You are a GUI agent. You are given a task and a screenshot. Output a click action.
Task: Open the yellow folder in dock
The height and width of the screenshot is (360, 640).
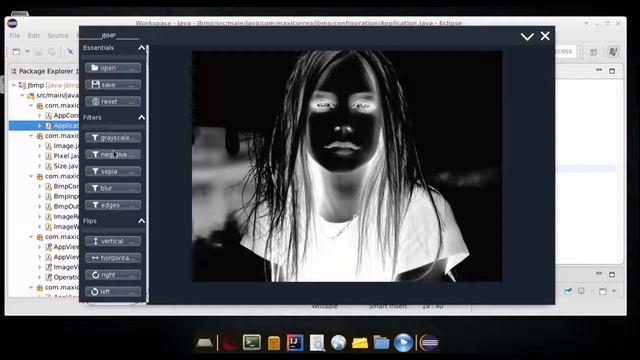pyautogui.click(x=360, y=343)
